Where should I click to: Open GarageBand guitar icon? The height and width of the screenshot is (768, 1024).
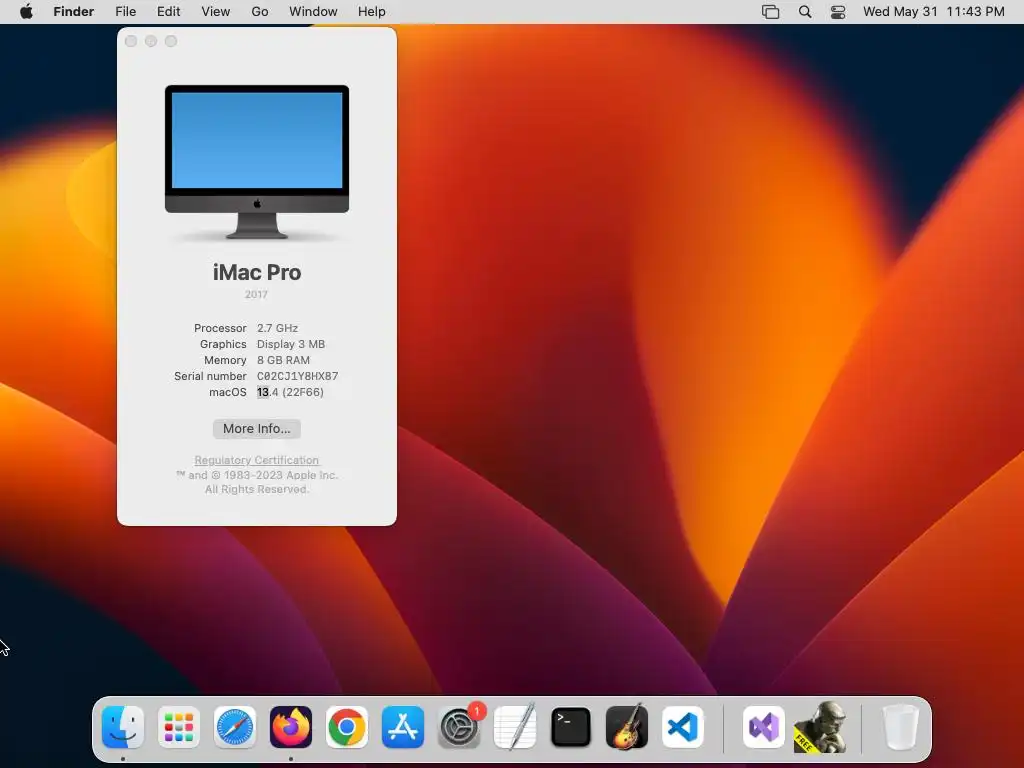coord(627,727)
